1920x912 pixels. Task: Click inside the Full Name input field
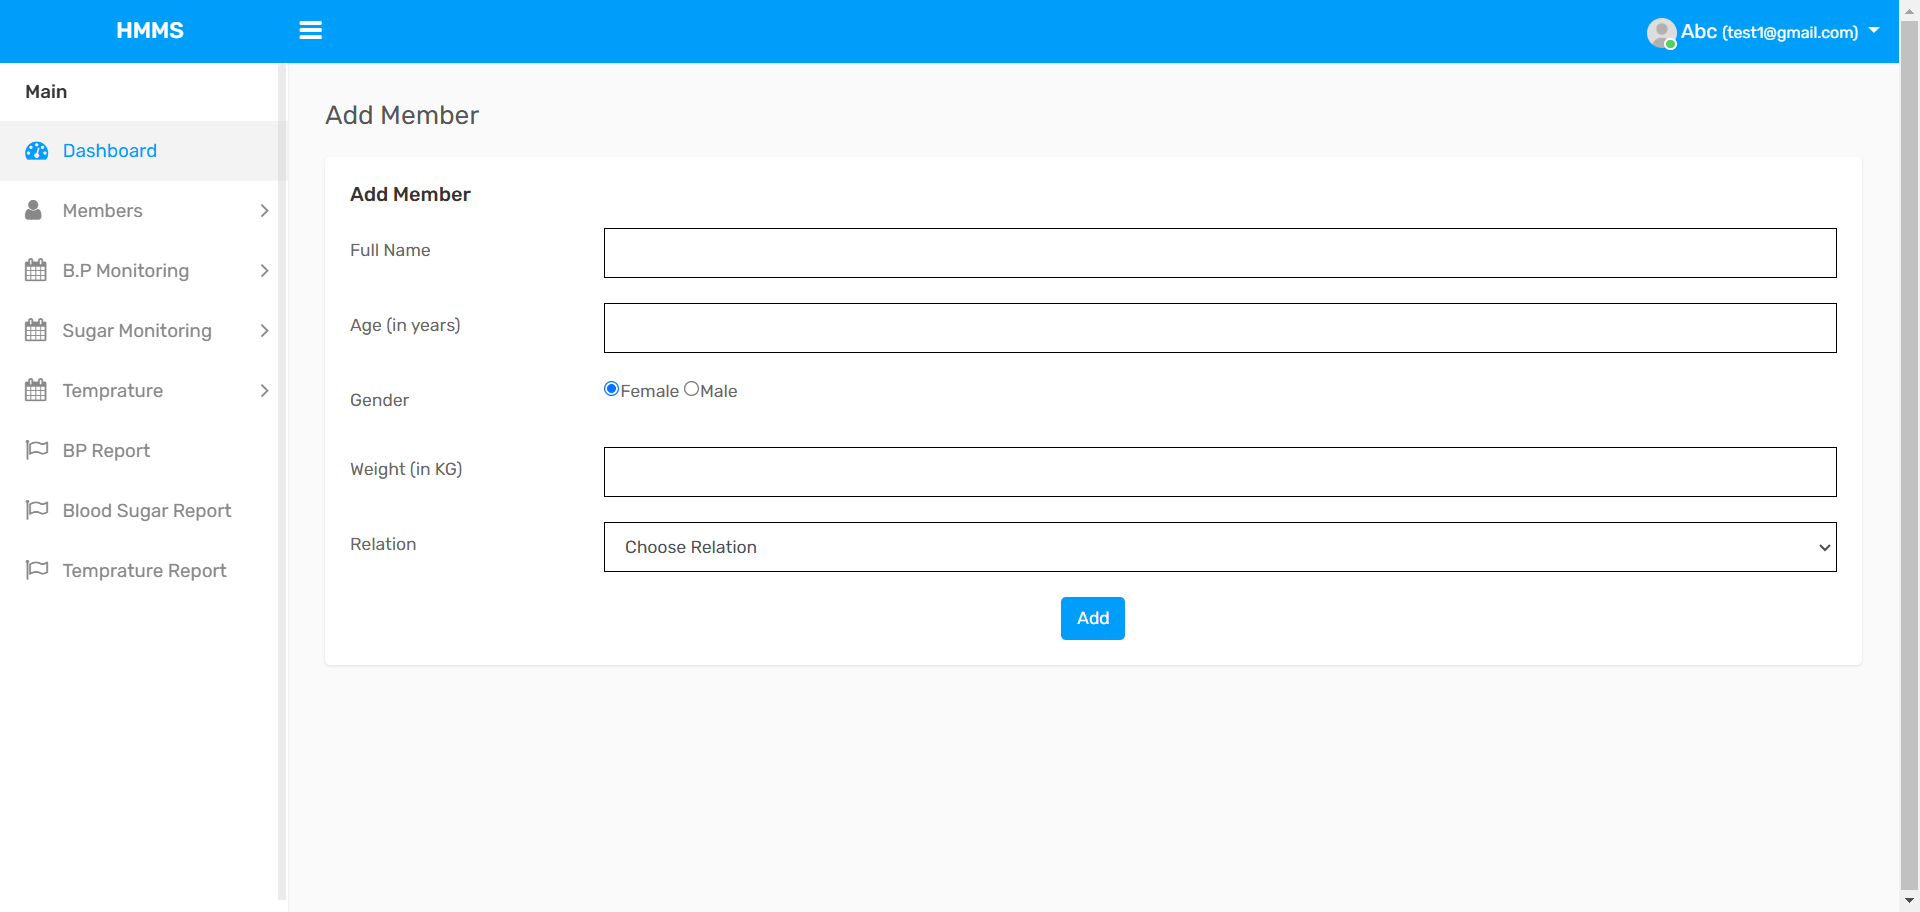click(x=1219, y=252)
